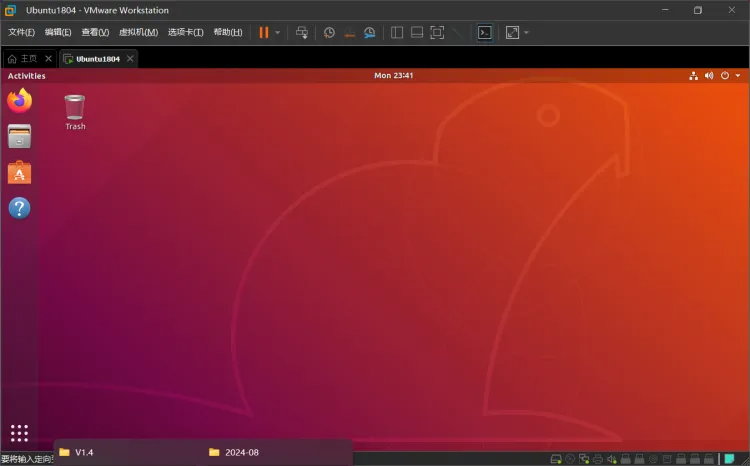Take a snapshot of this virtual machine
Image resolution: width=750 pixels, height=466 pixels.
click(329, 33)
